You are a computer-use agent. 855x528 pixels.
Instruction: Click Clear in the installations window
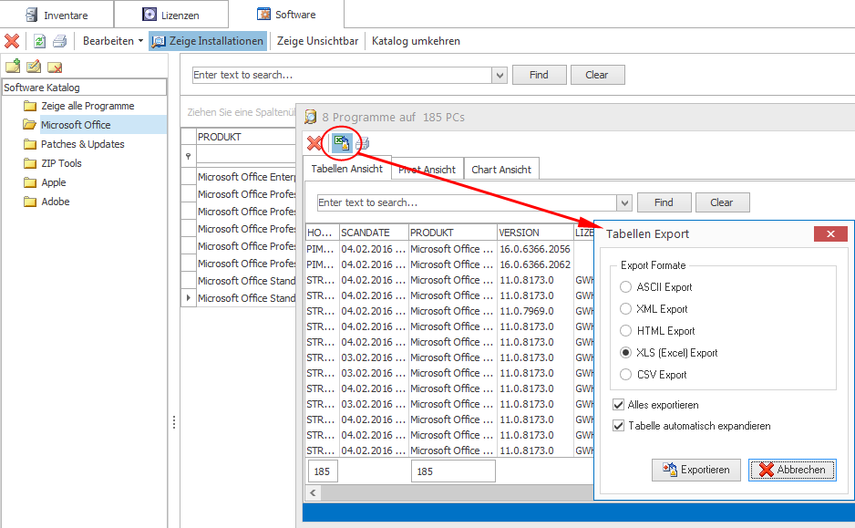722,202
